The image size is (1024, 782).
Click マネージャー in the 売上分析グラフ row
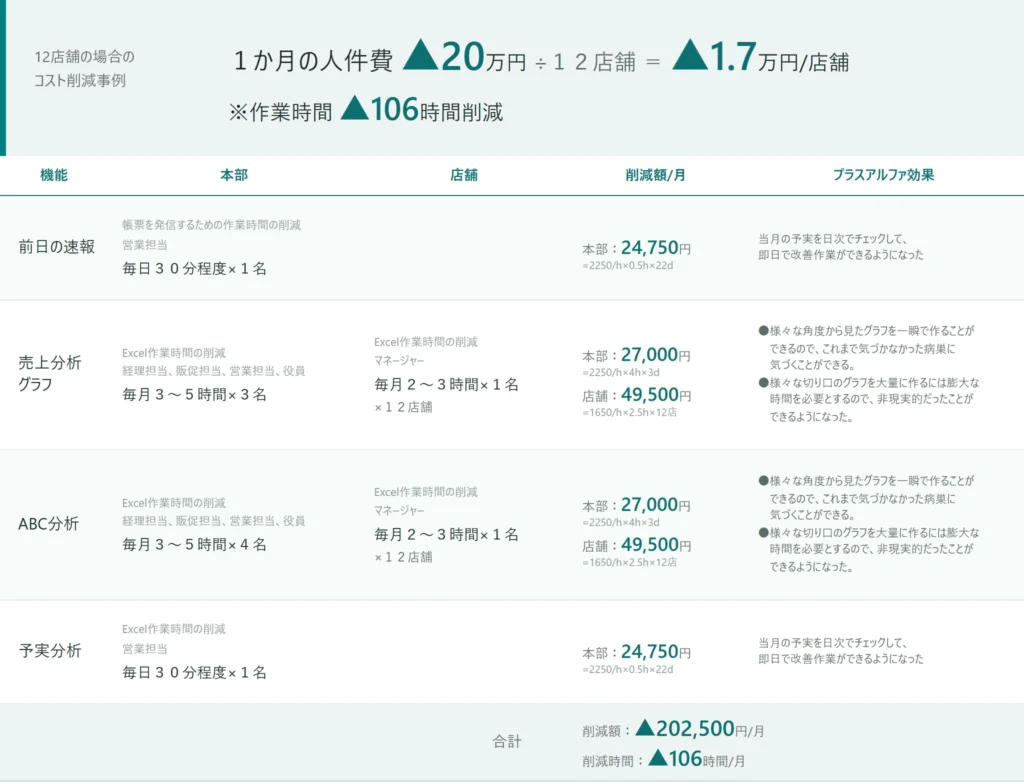[399, 361]
